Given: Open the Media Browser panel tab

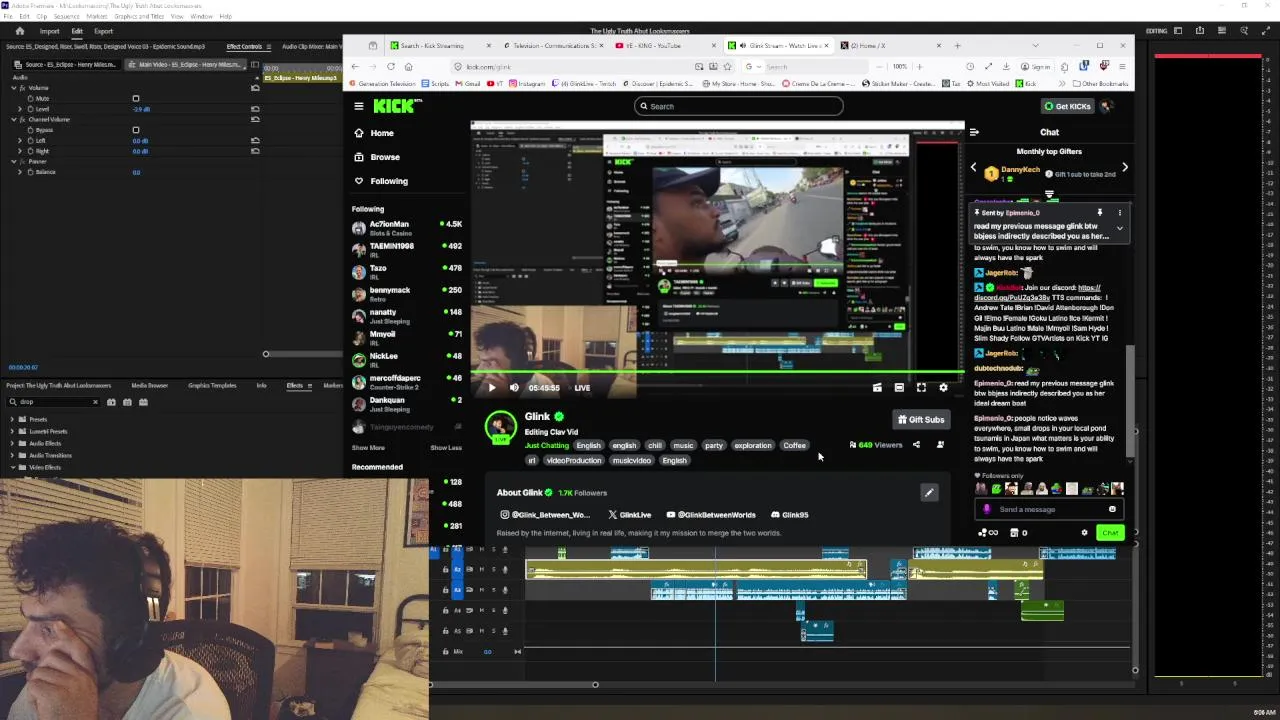Looking at the screenshot, I should (x=150, y=385).
